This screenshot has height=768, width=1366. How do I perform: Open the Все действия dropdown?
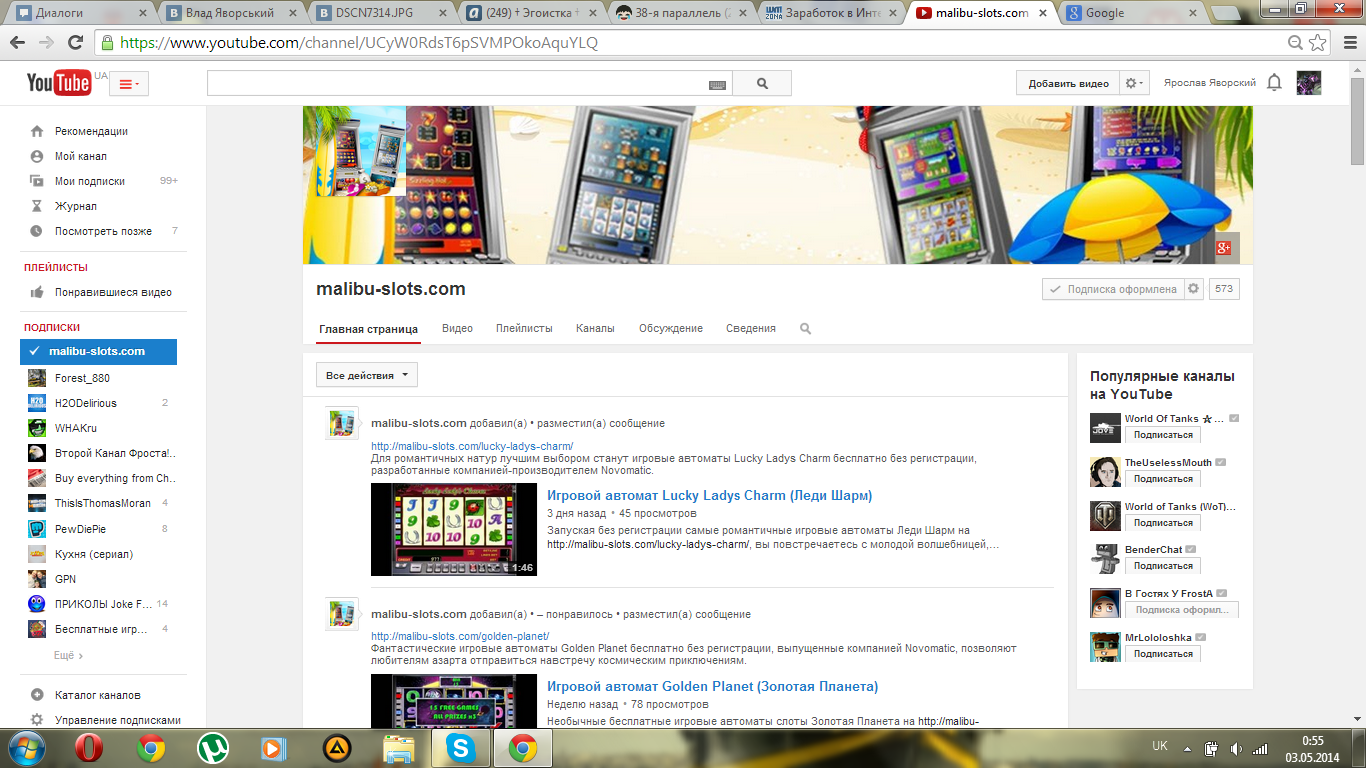[367, 375]
